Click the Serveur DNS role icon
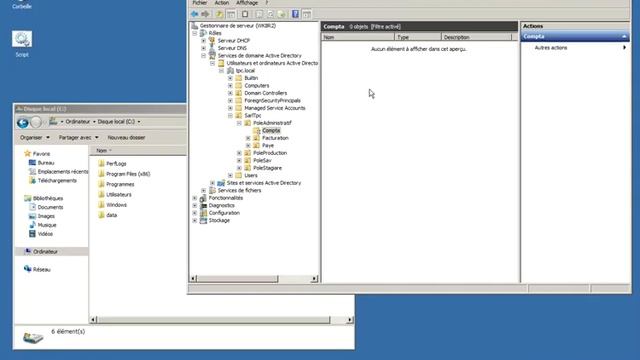640x360 pixels. tap(212, 48)
